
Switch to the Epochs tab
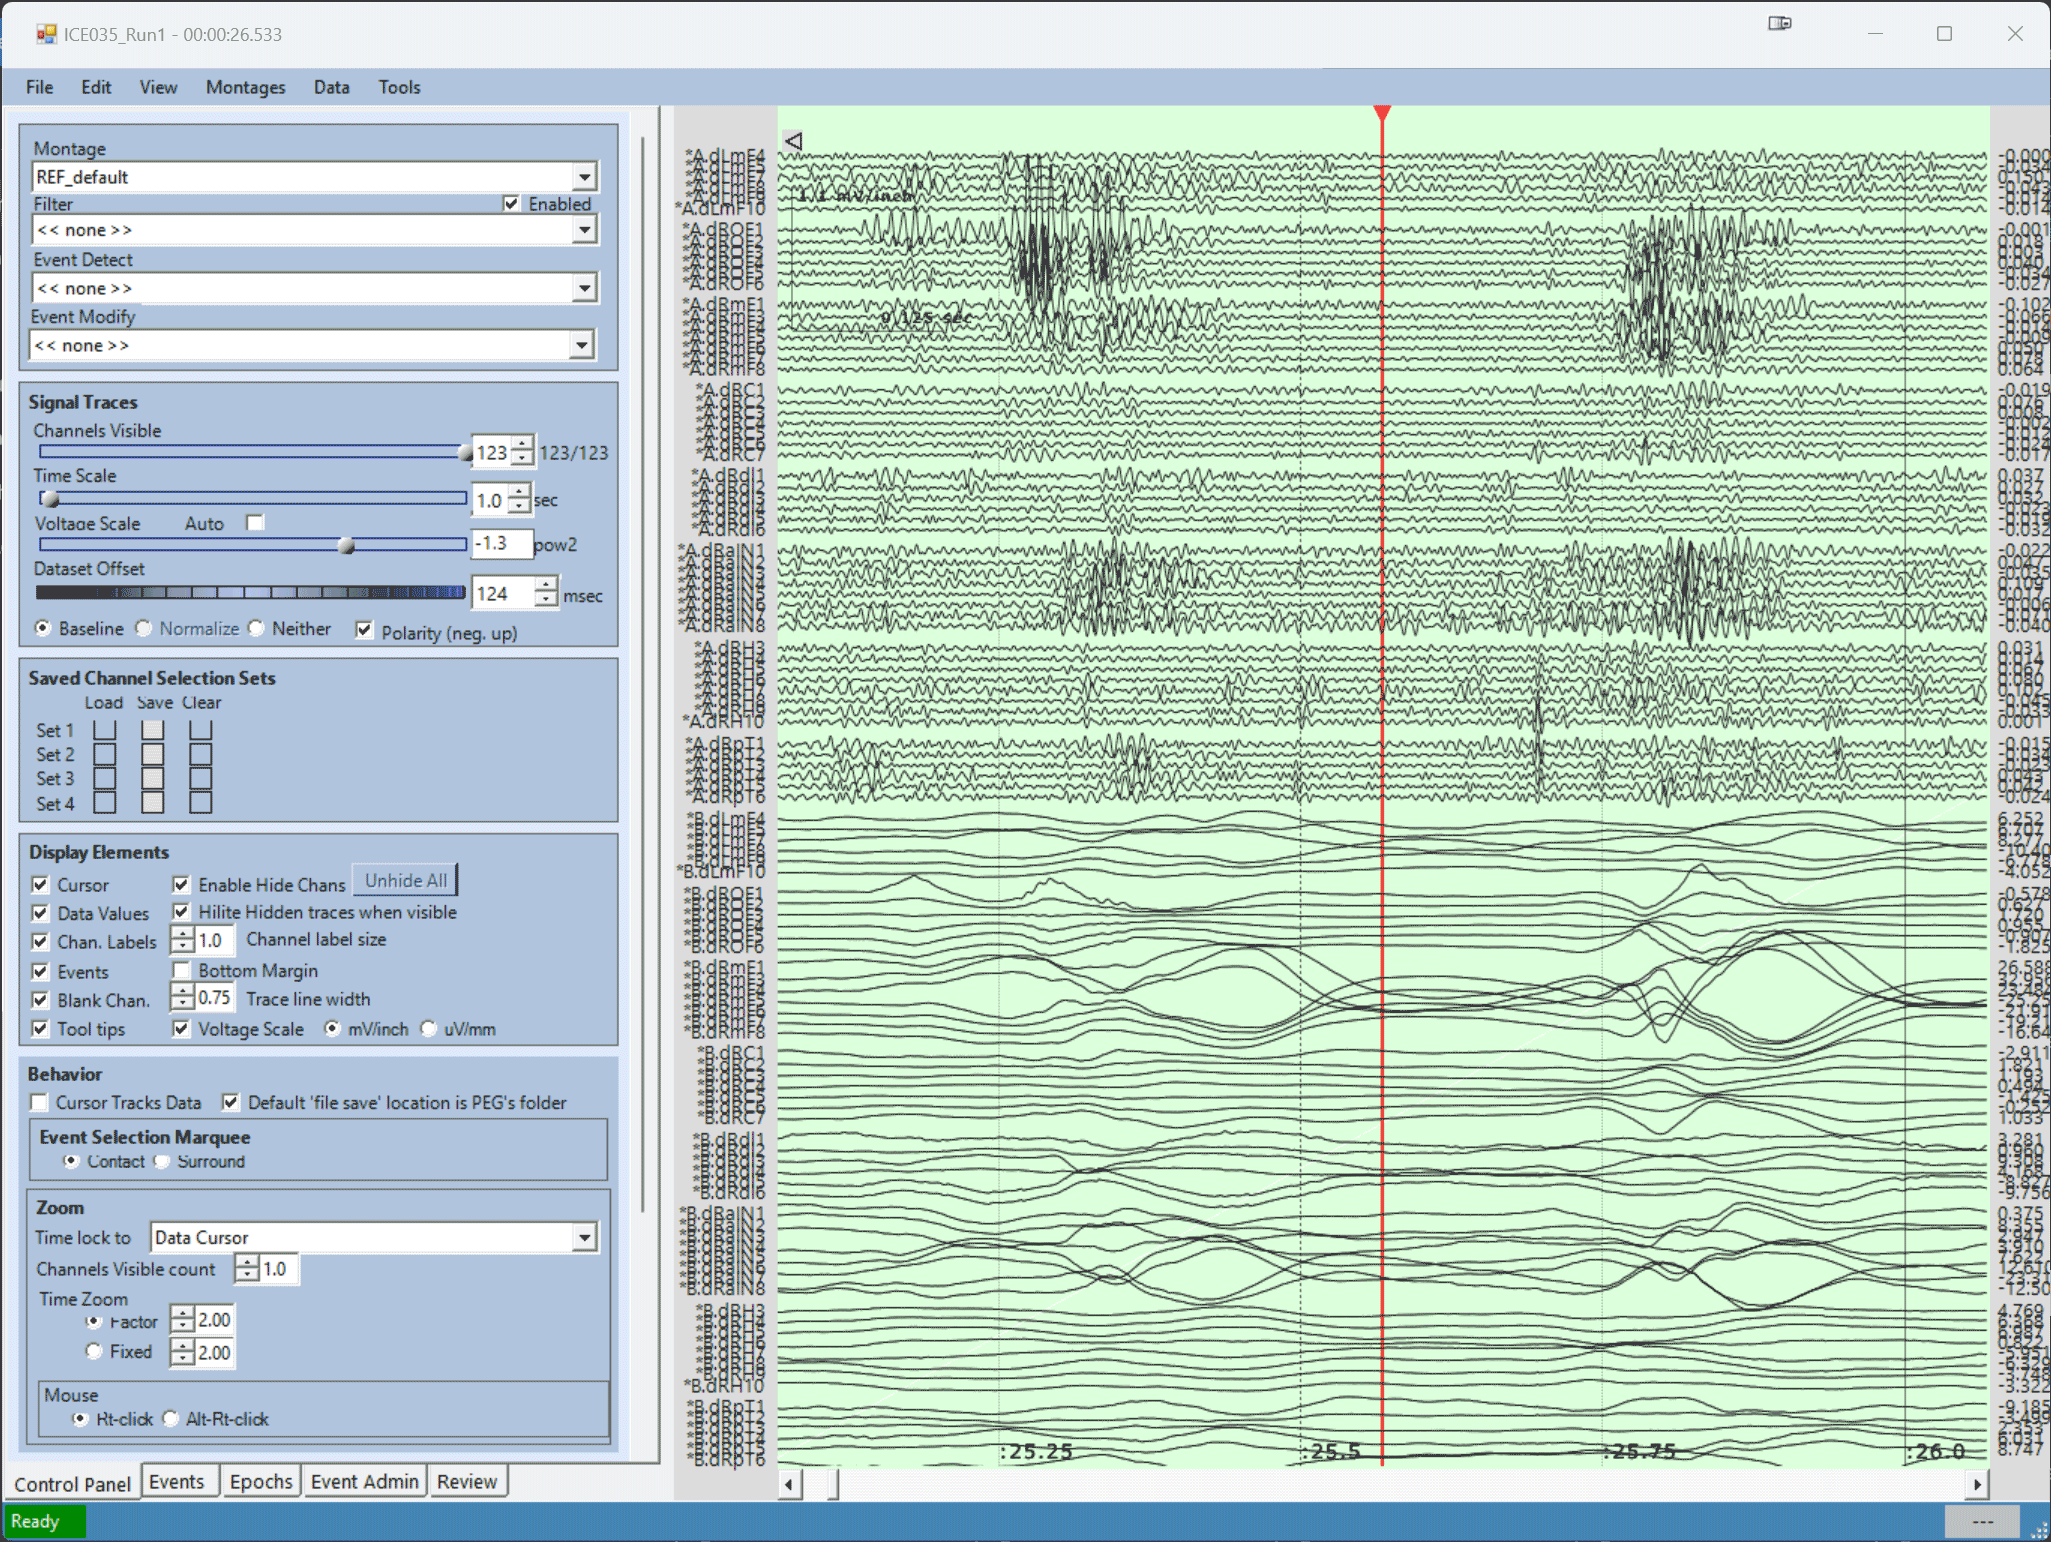click(x=260, y=1482)
